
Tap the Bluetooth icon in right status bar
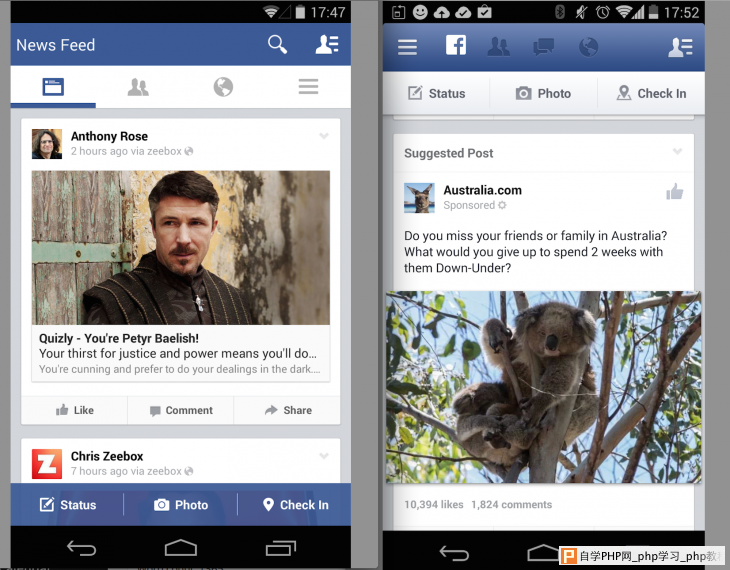pos(560,12)
